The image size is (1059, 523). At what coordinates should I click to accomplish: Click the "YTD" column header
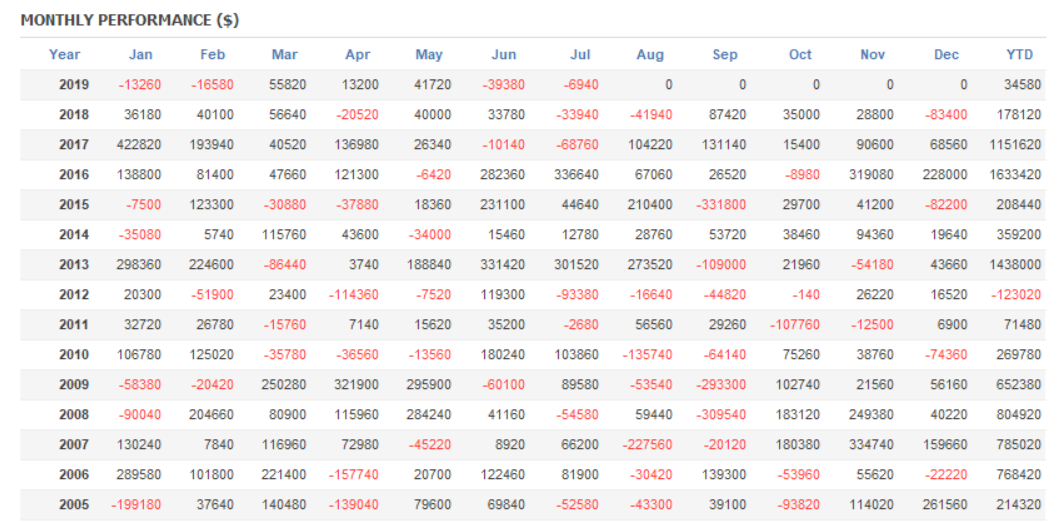[1019, 54]
